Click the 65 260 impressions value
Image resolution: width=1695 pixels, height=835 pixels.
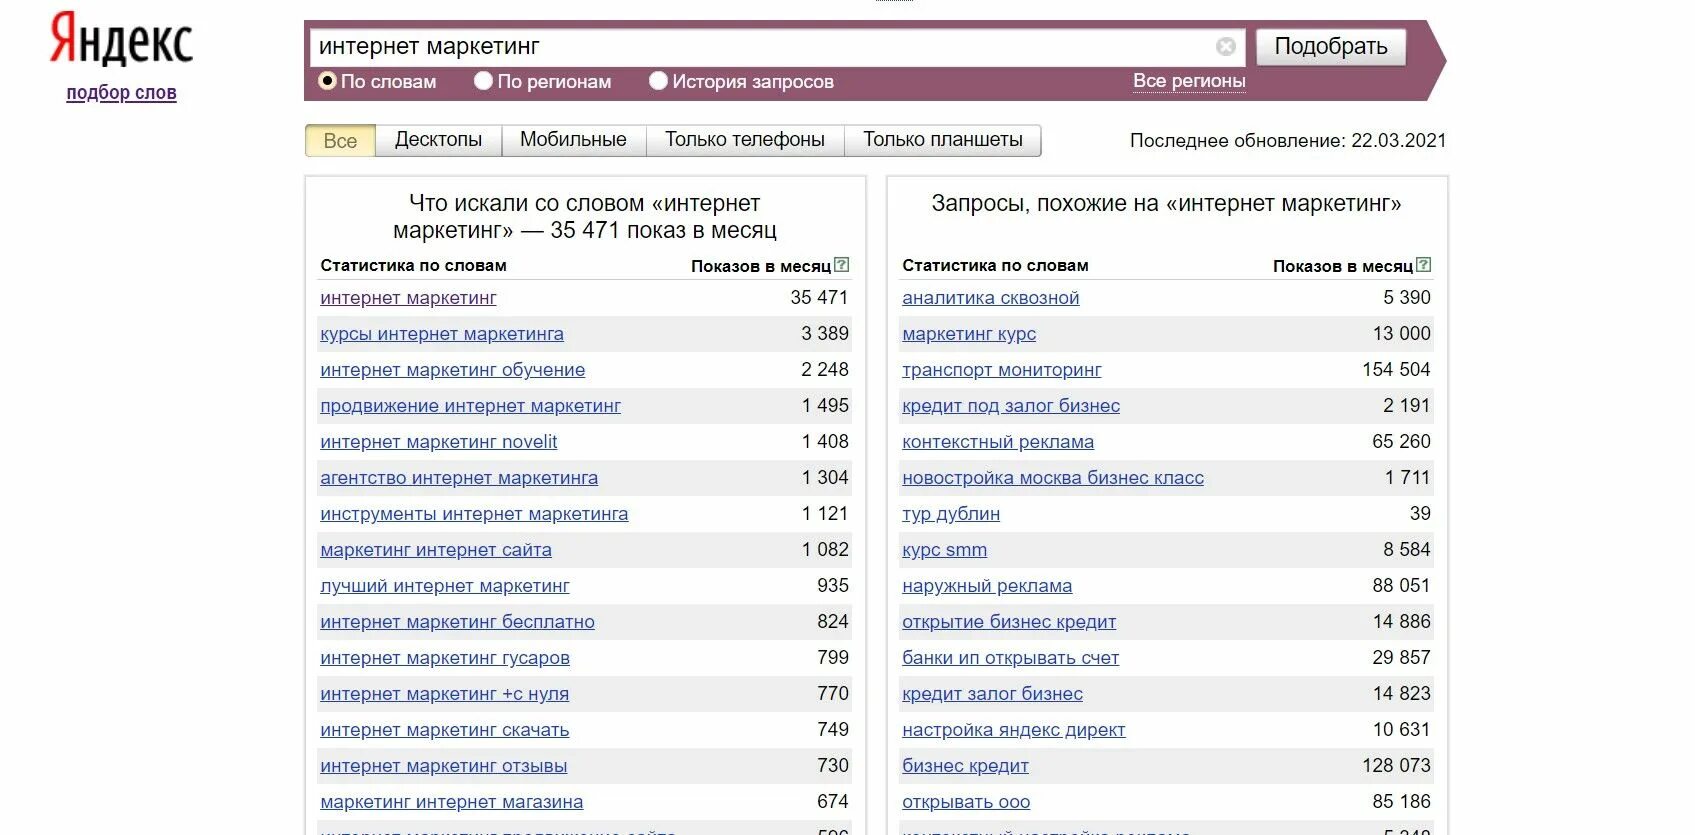tap(1401, 442)
